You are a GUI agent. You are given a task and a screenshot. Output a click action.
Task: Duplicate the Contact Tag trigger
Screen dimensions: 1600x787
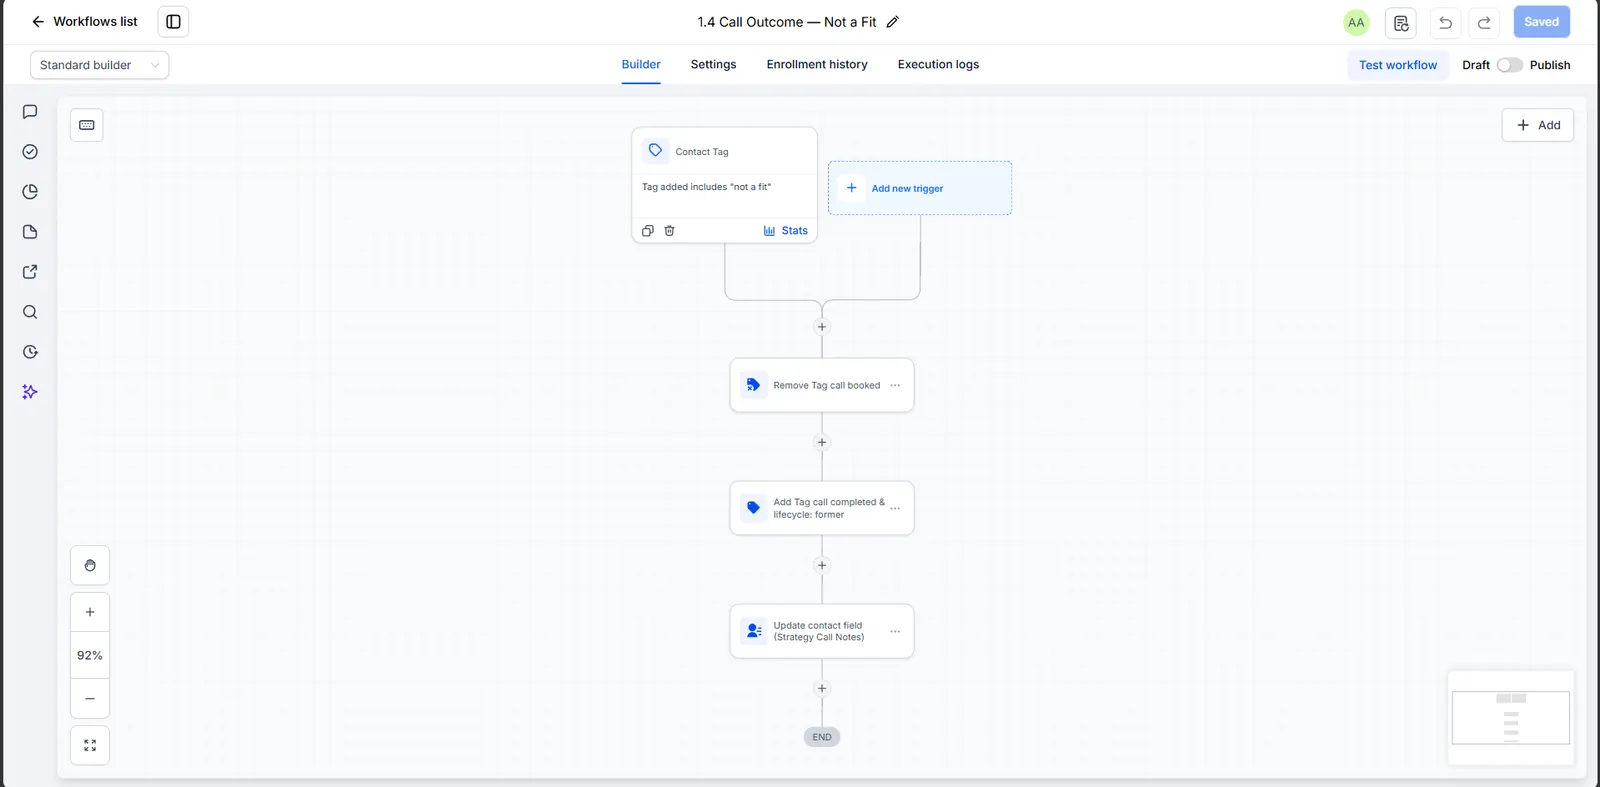[x=648, y=231]
